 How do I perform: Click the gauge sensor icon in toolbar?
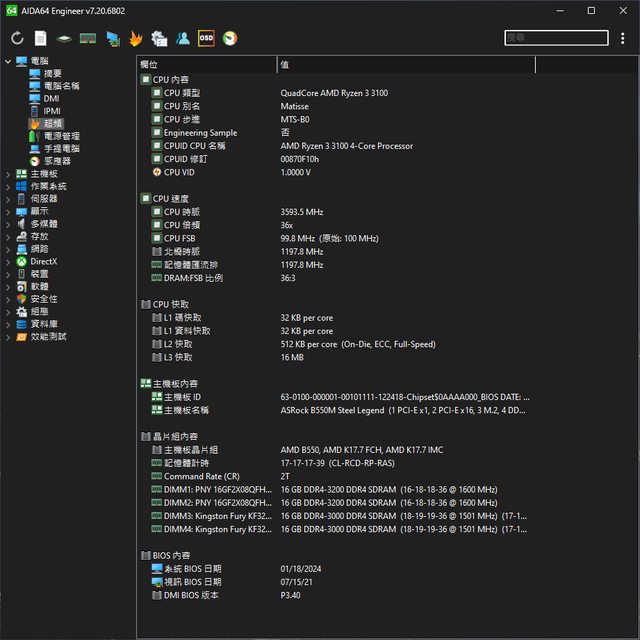click(x=230, y=38)
